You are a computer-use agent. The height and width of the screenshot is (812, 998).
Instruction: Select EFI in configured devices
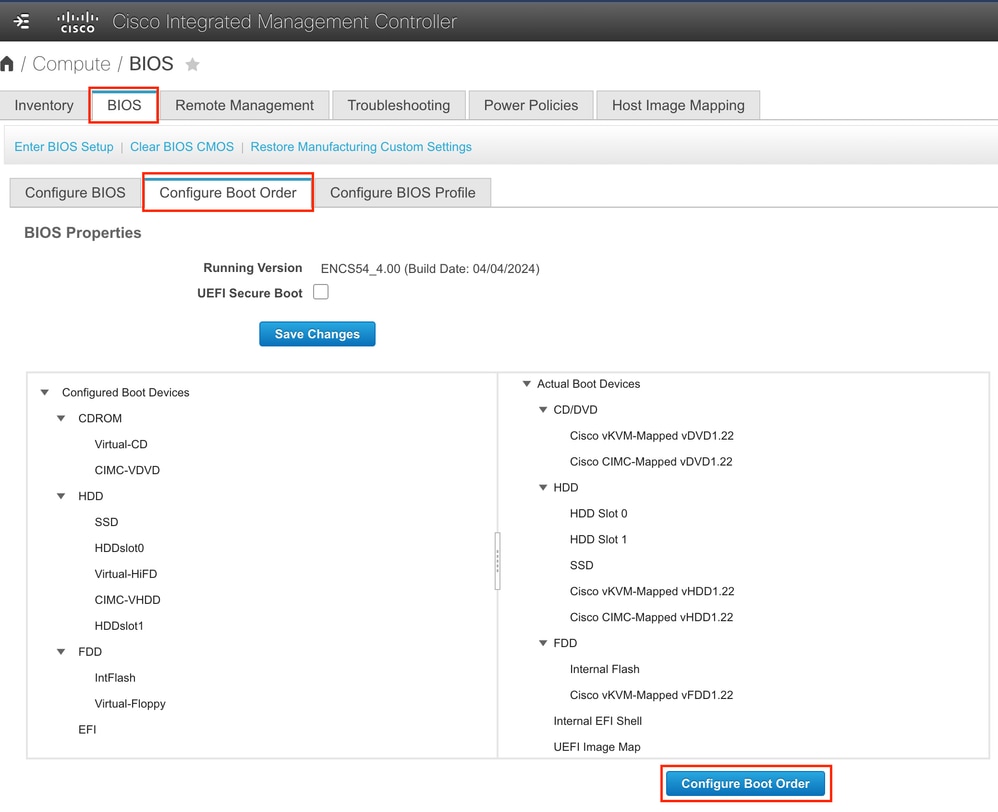coord(87,730)
